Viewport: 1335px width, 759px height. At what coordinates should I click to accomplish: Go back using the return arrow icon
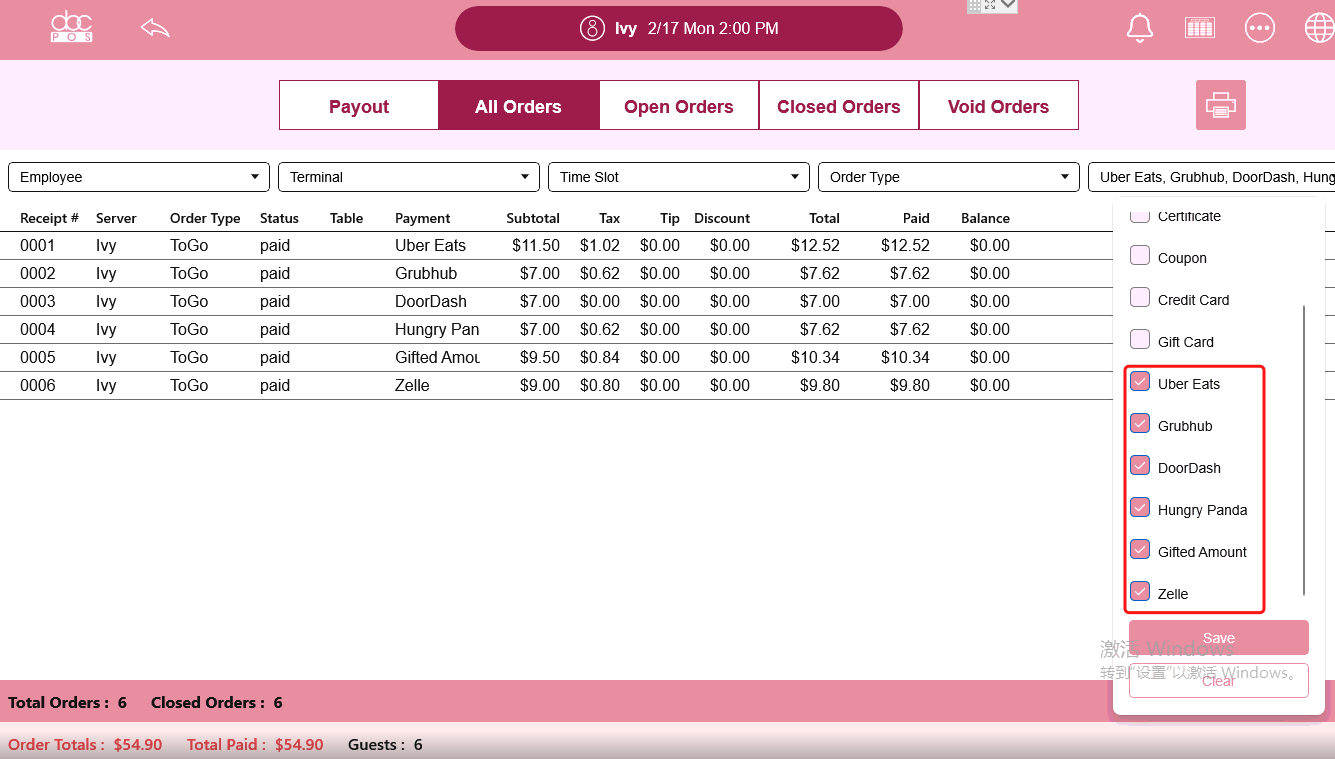[x=155, y=27]
